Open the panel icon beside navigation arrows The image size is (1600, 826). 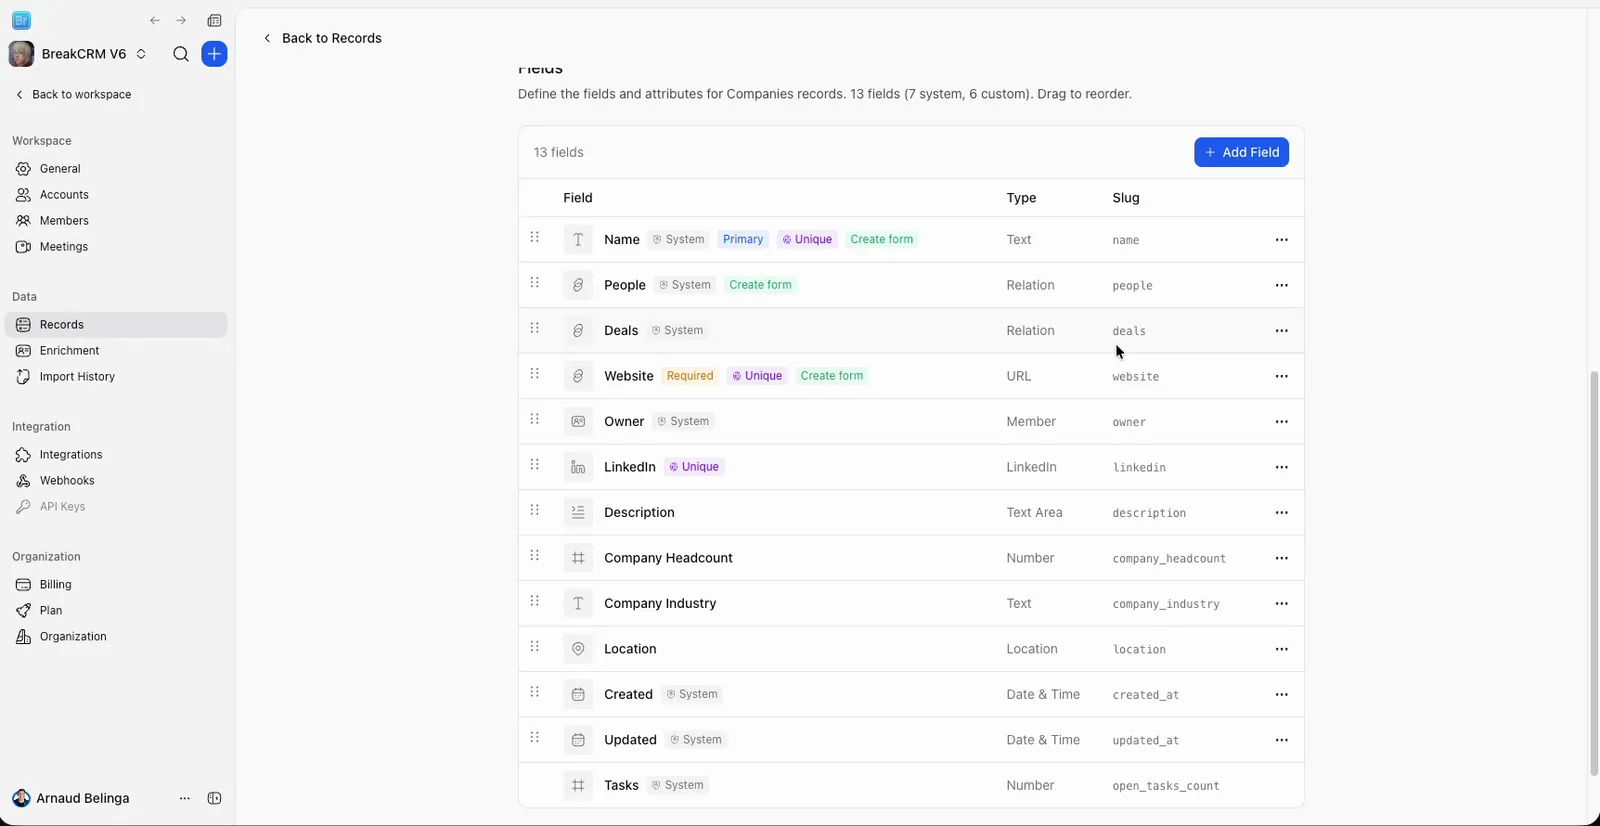[214, 20]
